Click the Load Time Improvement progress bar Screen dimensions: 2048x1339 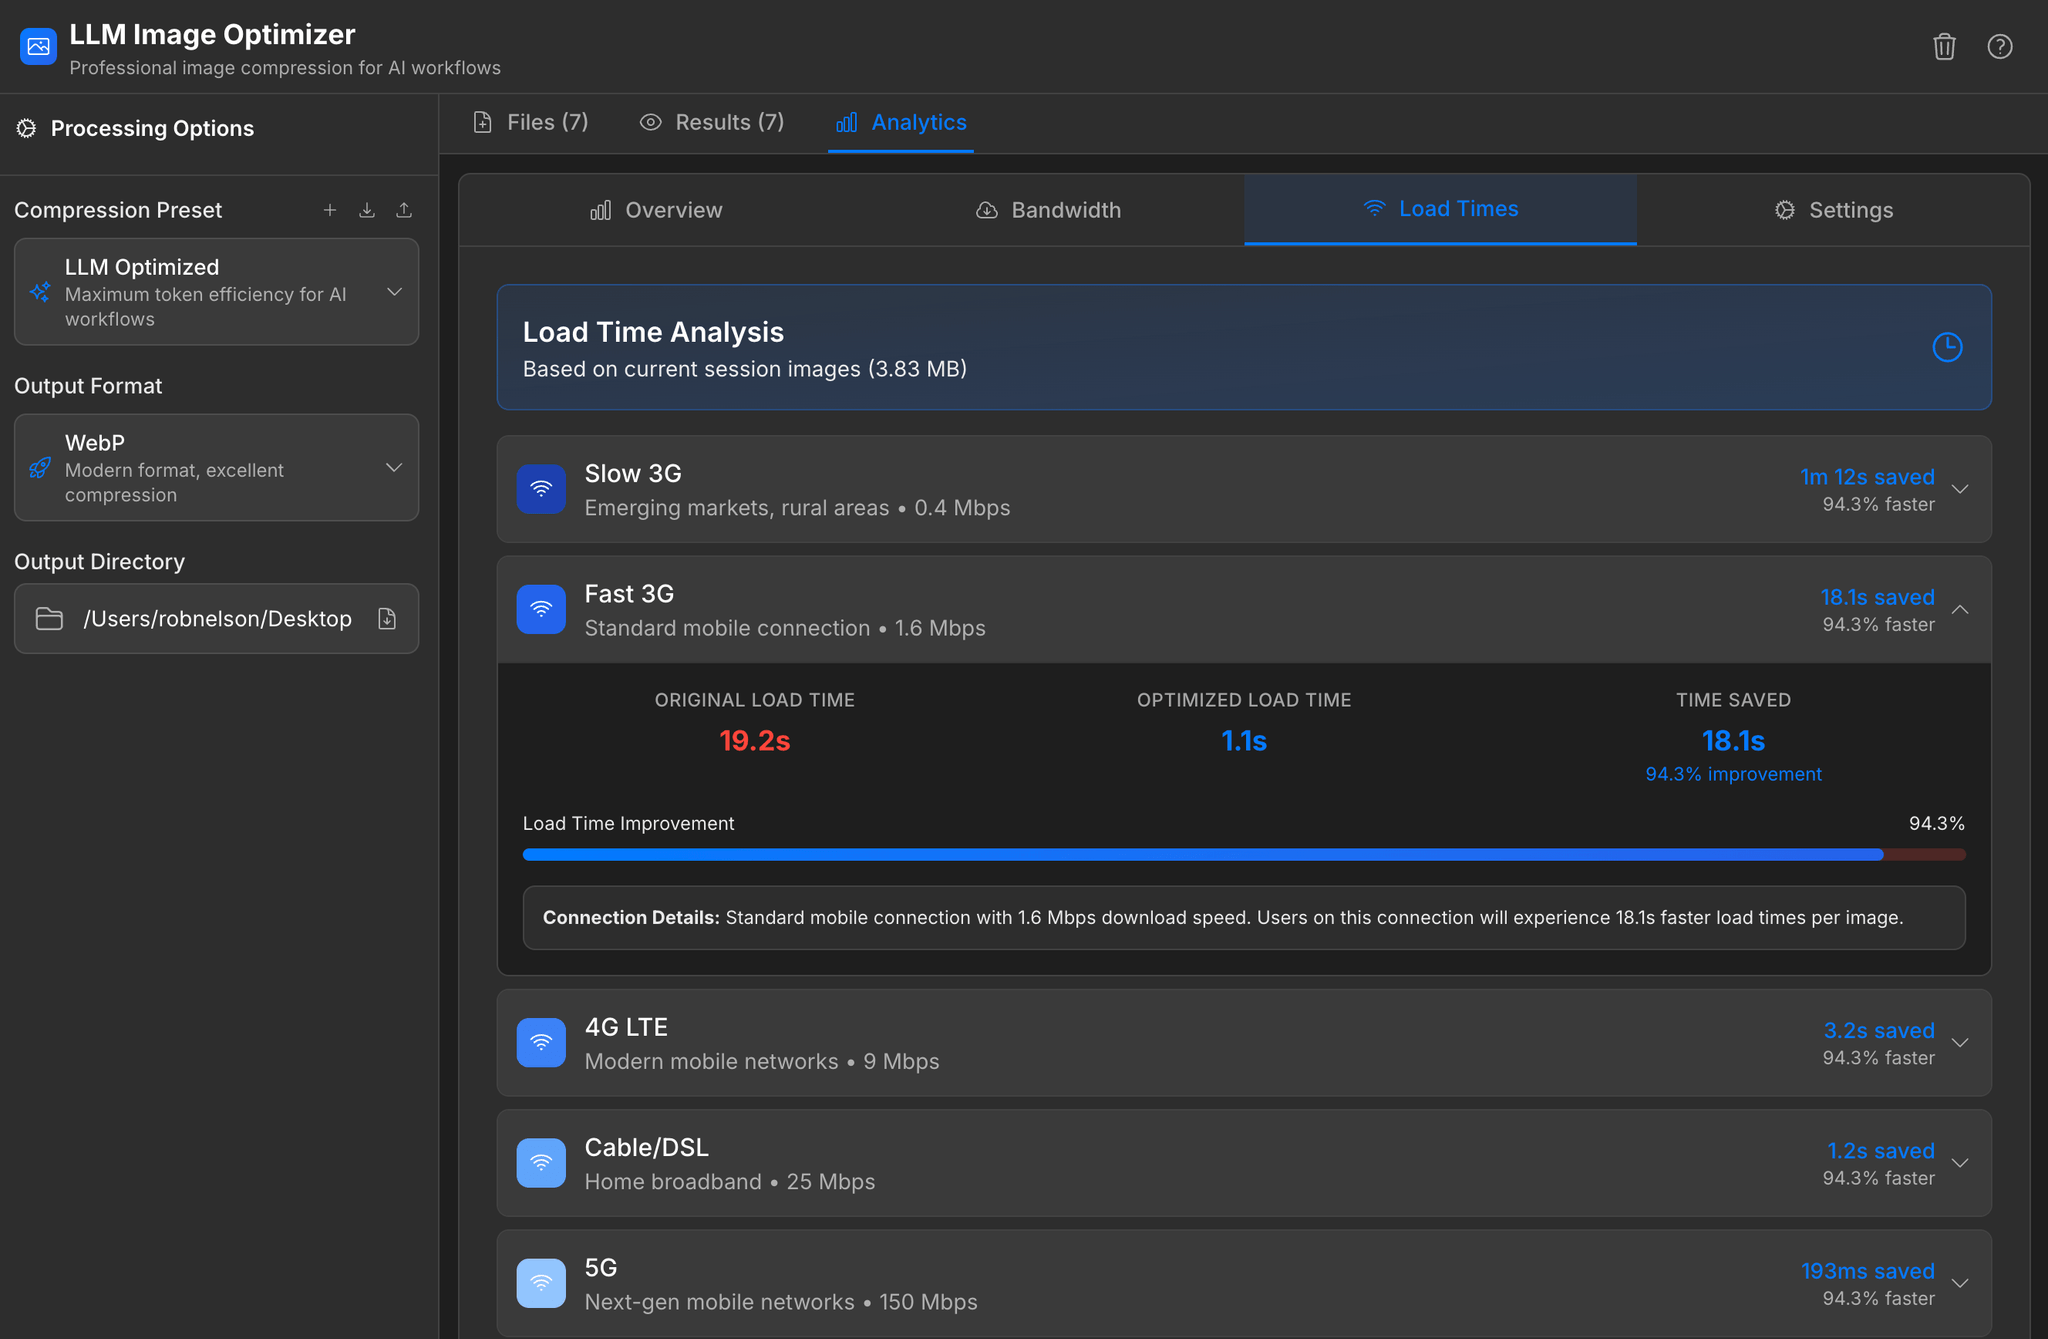(1244, 855)
